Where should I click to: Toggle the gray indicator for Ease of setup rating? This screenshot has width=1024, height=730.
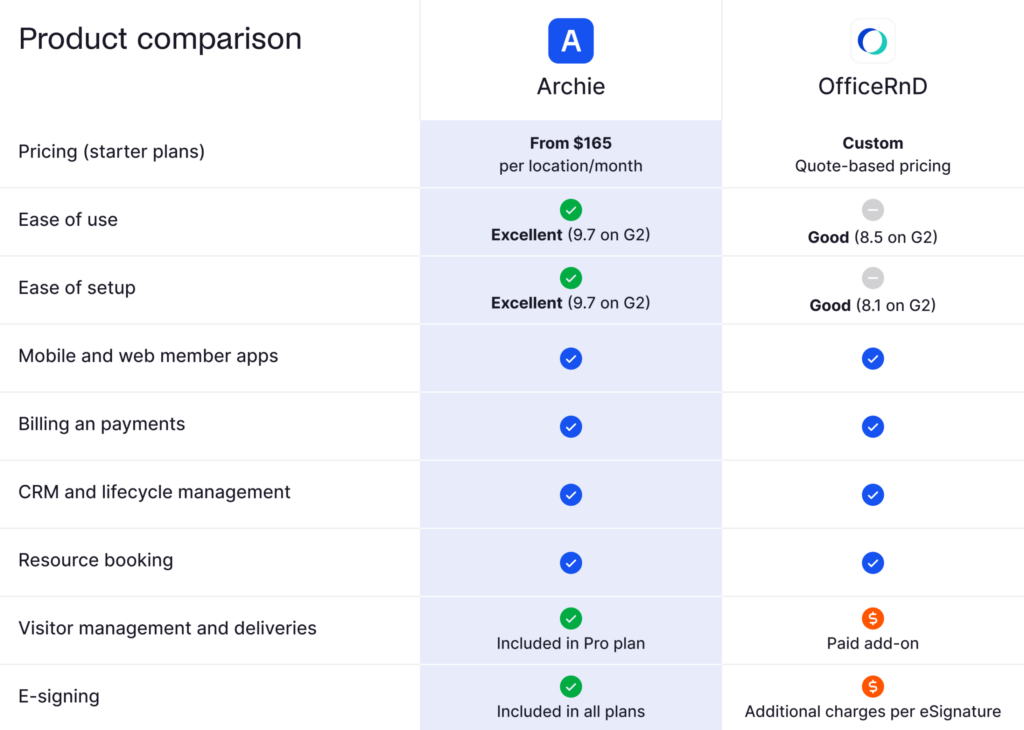pyautogui.click(x=872, y=278)
